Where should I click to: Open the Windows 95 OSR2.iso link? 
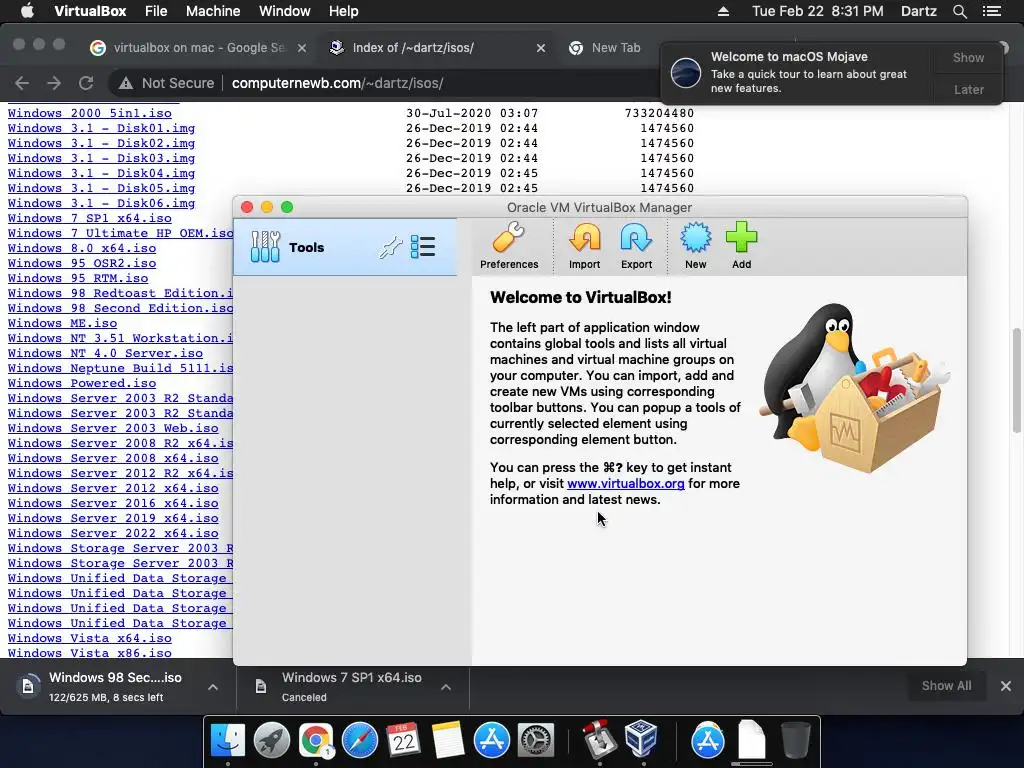click(82, 263)
